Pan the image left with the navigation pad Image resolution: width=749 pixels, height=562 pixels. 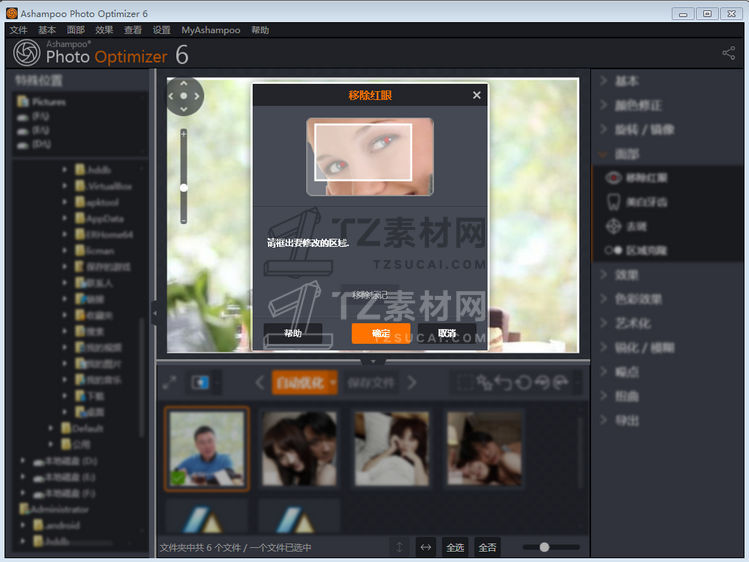coord(171,96)
